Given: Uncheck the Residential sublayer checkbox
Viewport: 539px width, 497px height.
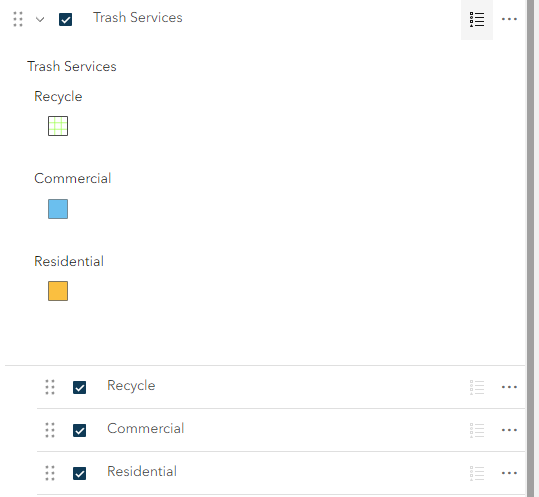Looking at the screenshot, I should (x=79, y=473).
